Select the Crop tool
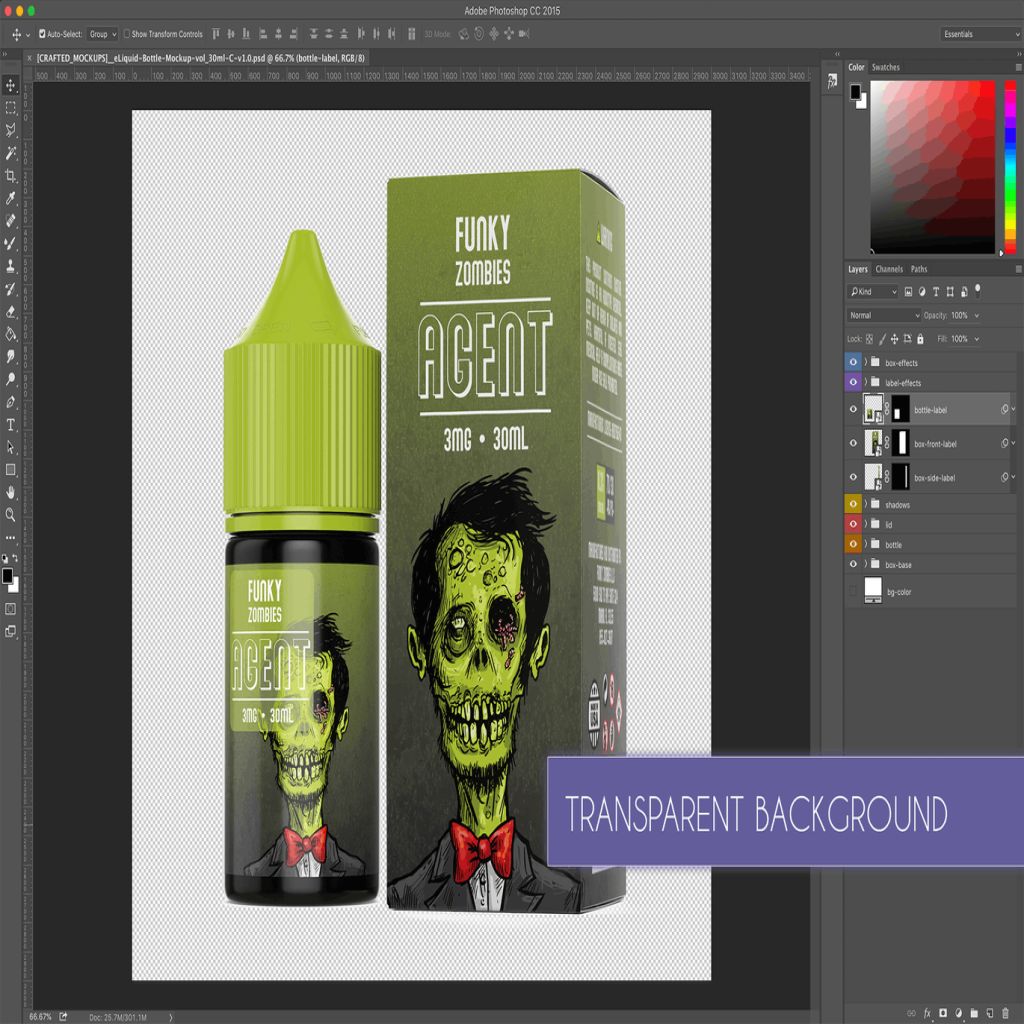The width and height of the screenshot is (1024, 1024). pos(11,176)
